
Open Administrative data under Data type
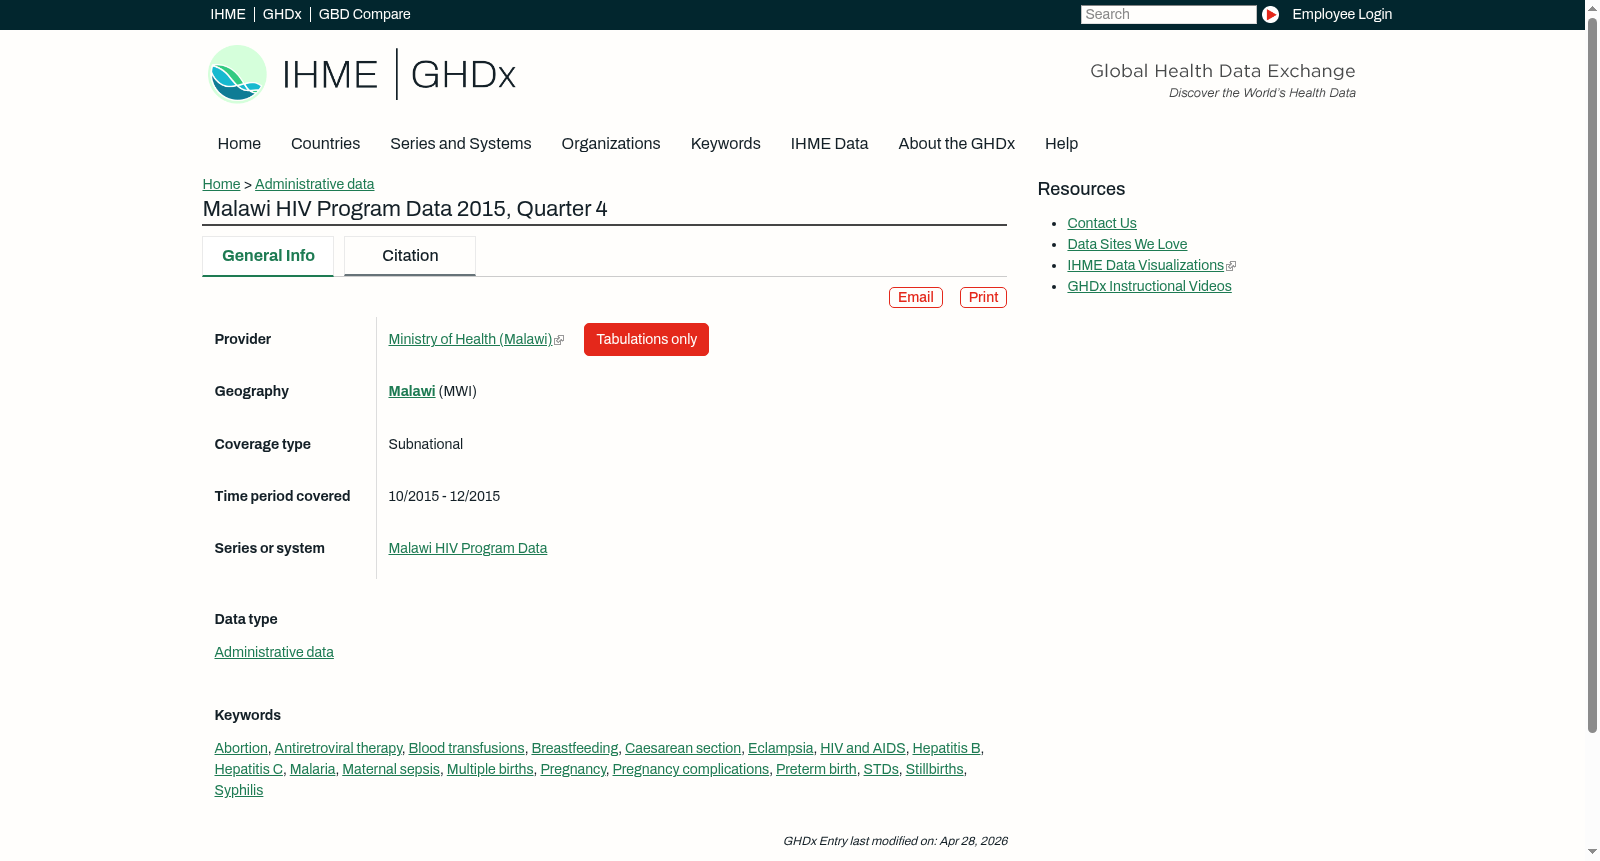tap(274, 652)
